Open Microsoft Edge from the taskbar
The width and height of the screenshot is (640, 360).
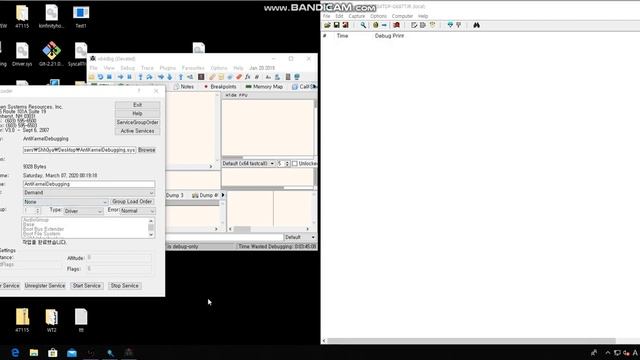[x=15, y=353]
